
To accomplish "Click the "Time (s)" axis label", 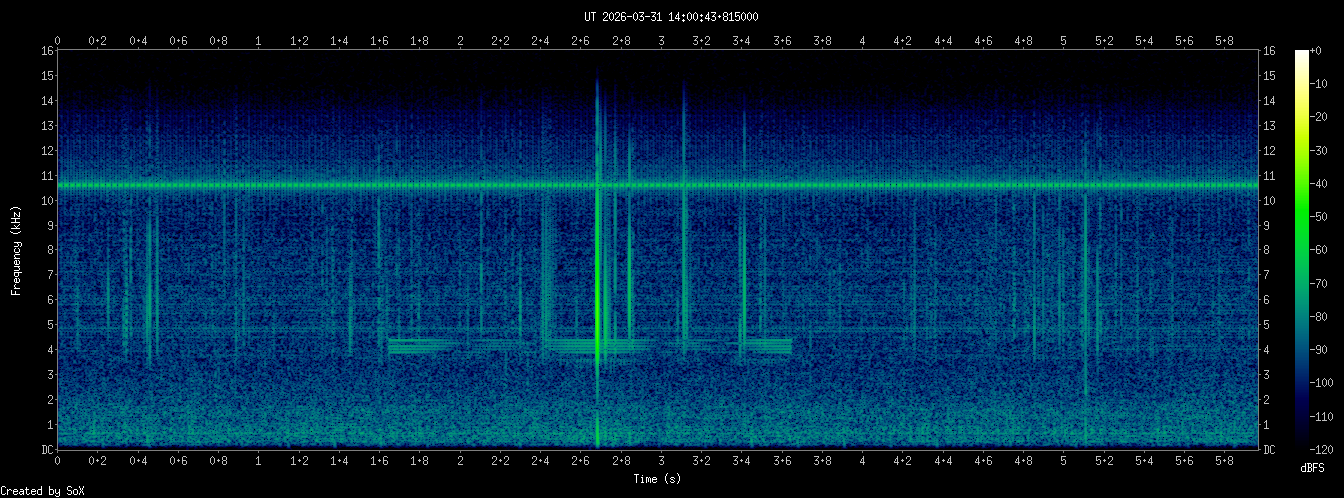I will tap(658, 479).
